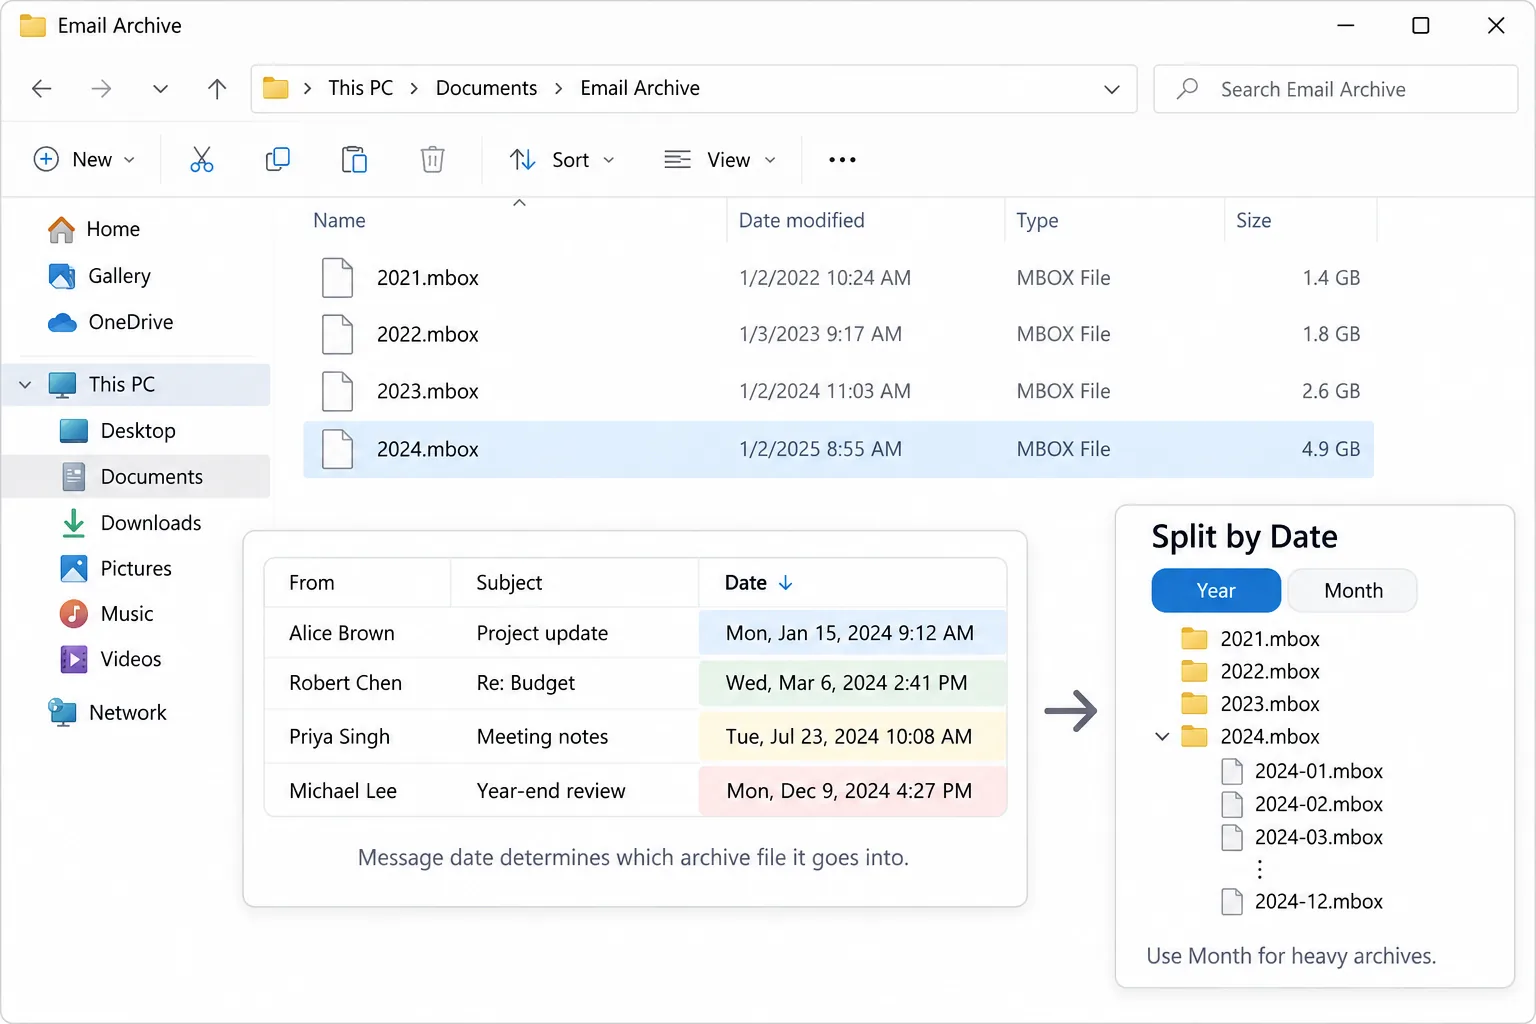Screen dimensions: 1536x1024
Task: Go back with the left arrow
Action: pyautogui.click(x=42, y=89)
